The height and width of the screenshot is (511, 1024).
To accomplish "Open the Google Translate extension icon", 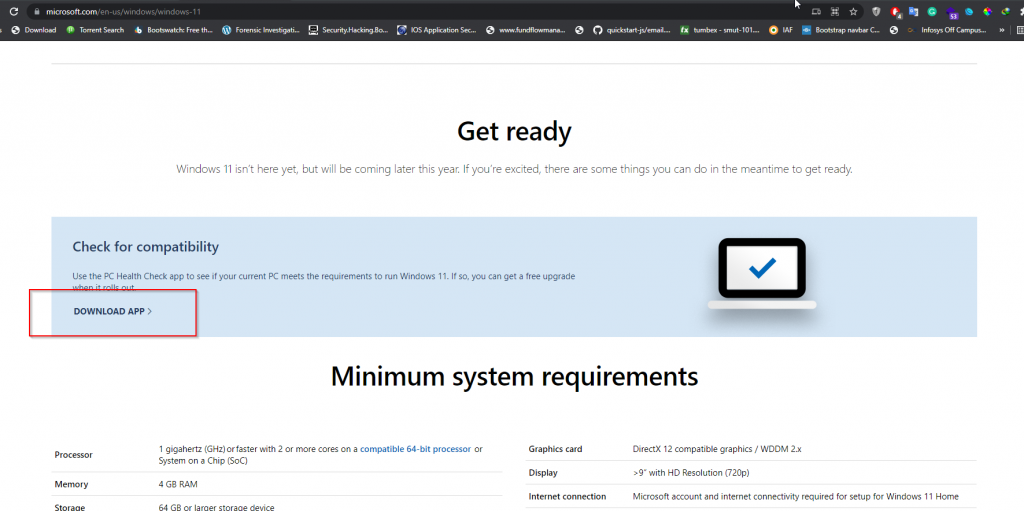I will point(914,12).
